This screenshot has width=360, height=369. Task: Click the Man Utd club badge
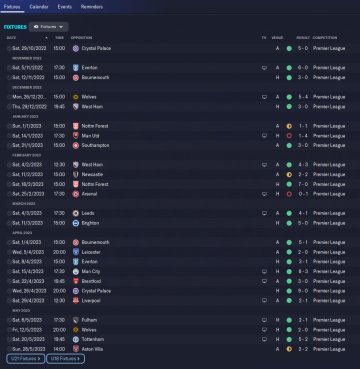[x=76, y=136]
